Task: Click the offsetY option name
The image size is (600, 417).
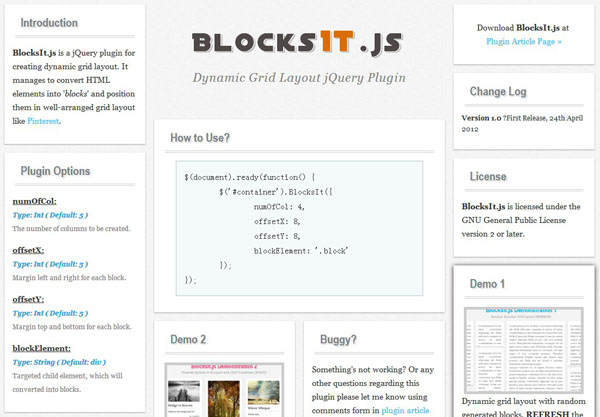Action: [x=28, y=299]
